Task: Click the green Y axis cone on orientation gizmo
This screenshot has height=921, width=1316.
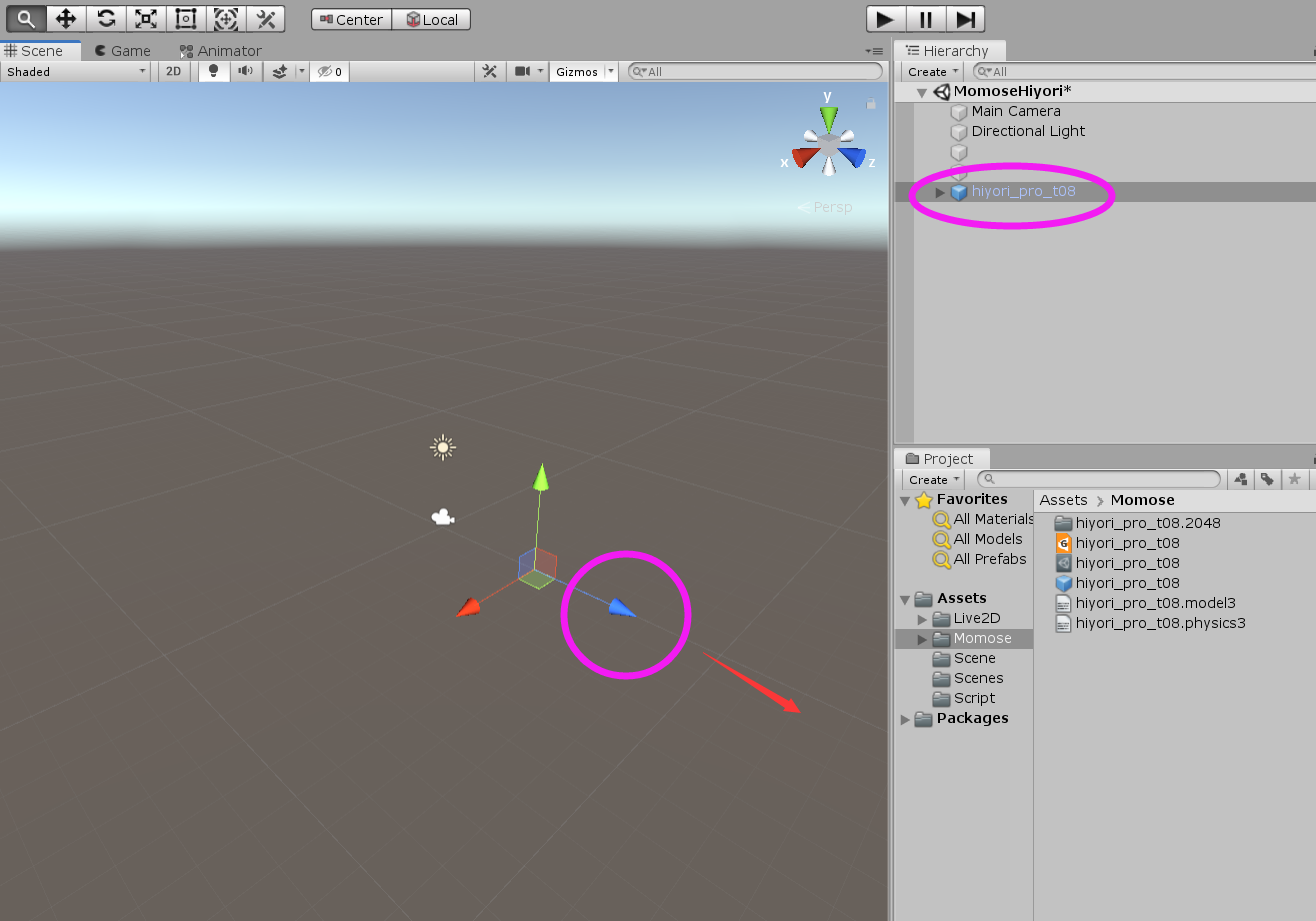Action: click(x=828, y=119)
